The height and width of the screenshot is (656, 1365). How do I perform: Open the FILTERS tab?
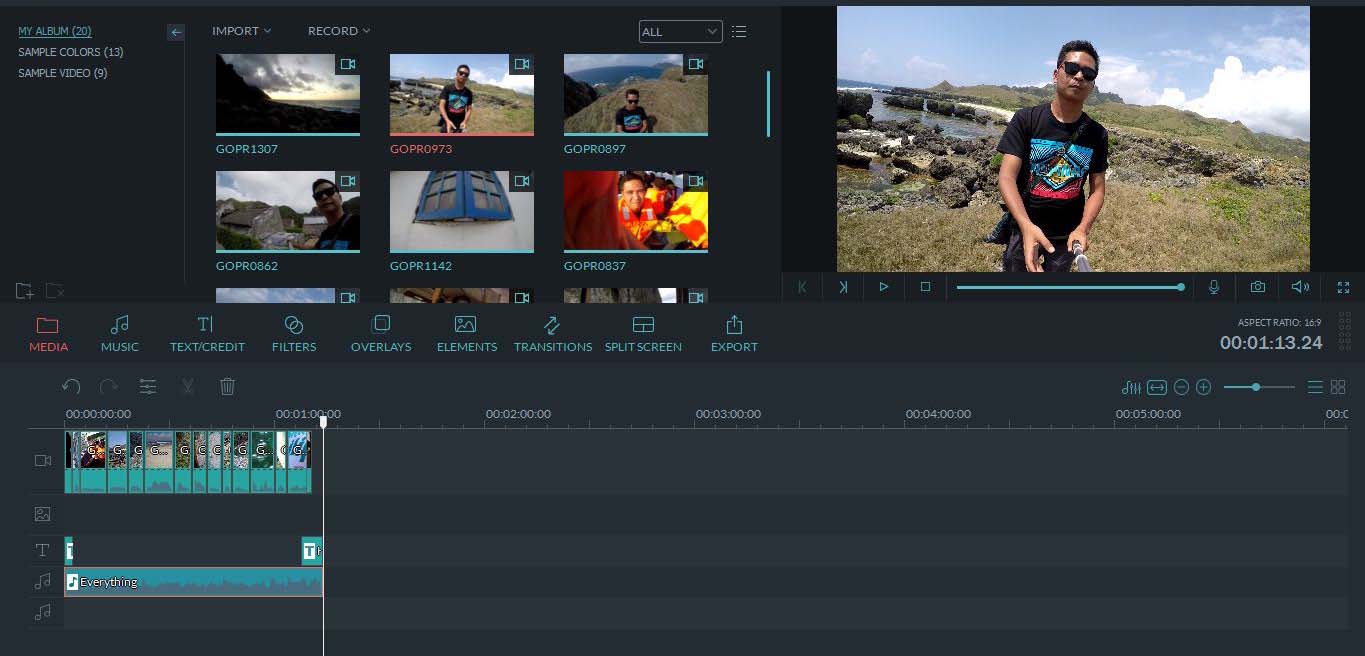(x=294, y=334)
